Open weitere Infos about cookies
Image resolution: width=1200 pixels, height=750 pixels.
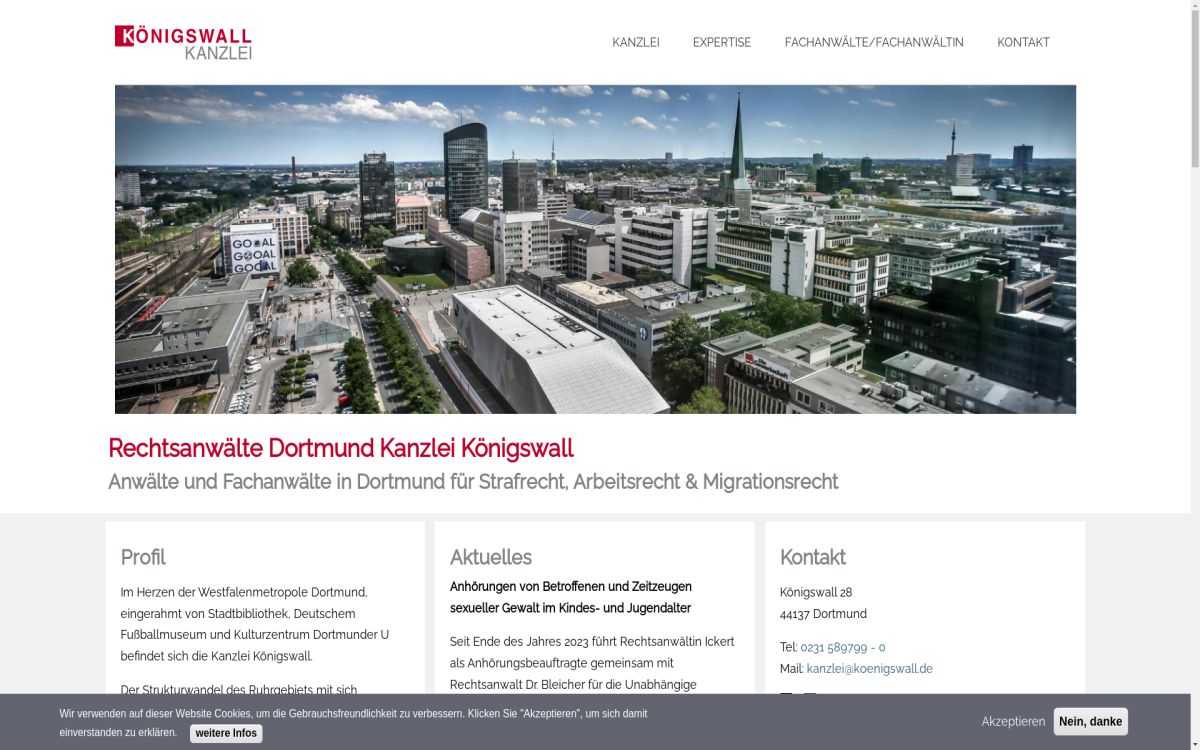(x=226, y=733)
